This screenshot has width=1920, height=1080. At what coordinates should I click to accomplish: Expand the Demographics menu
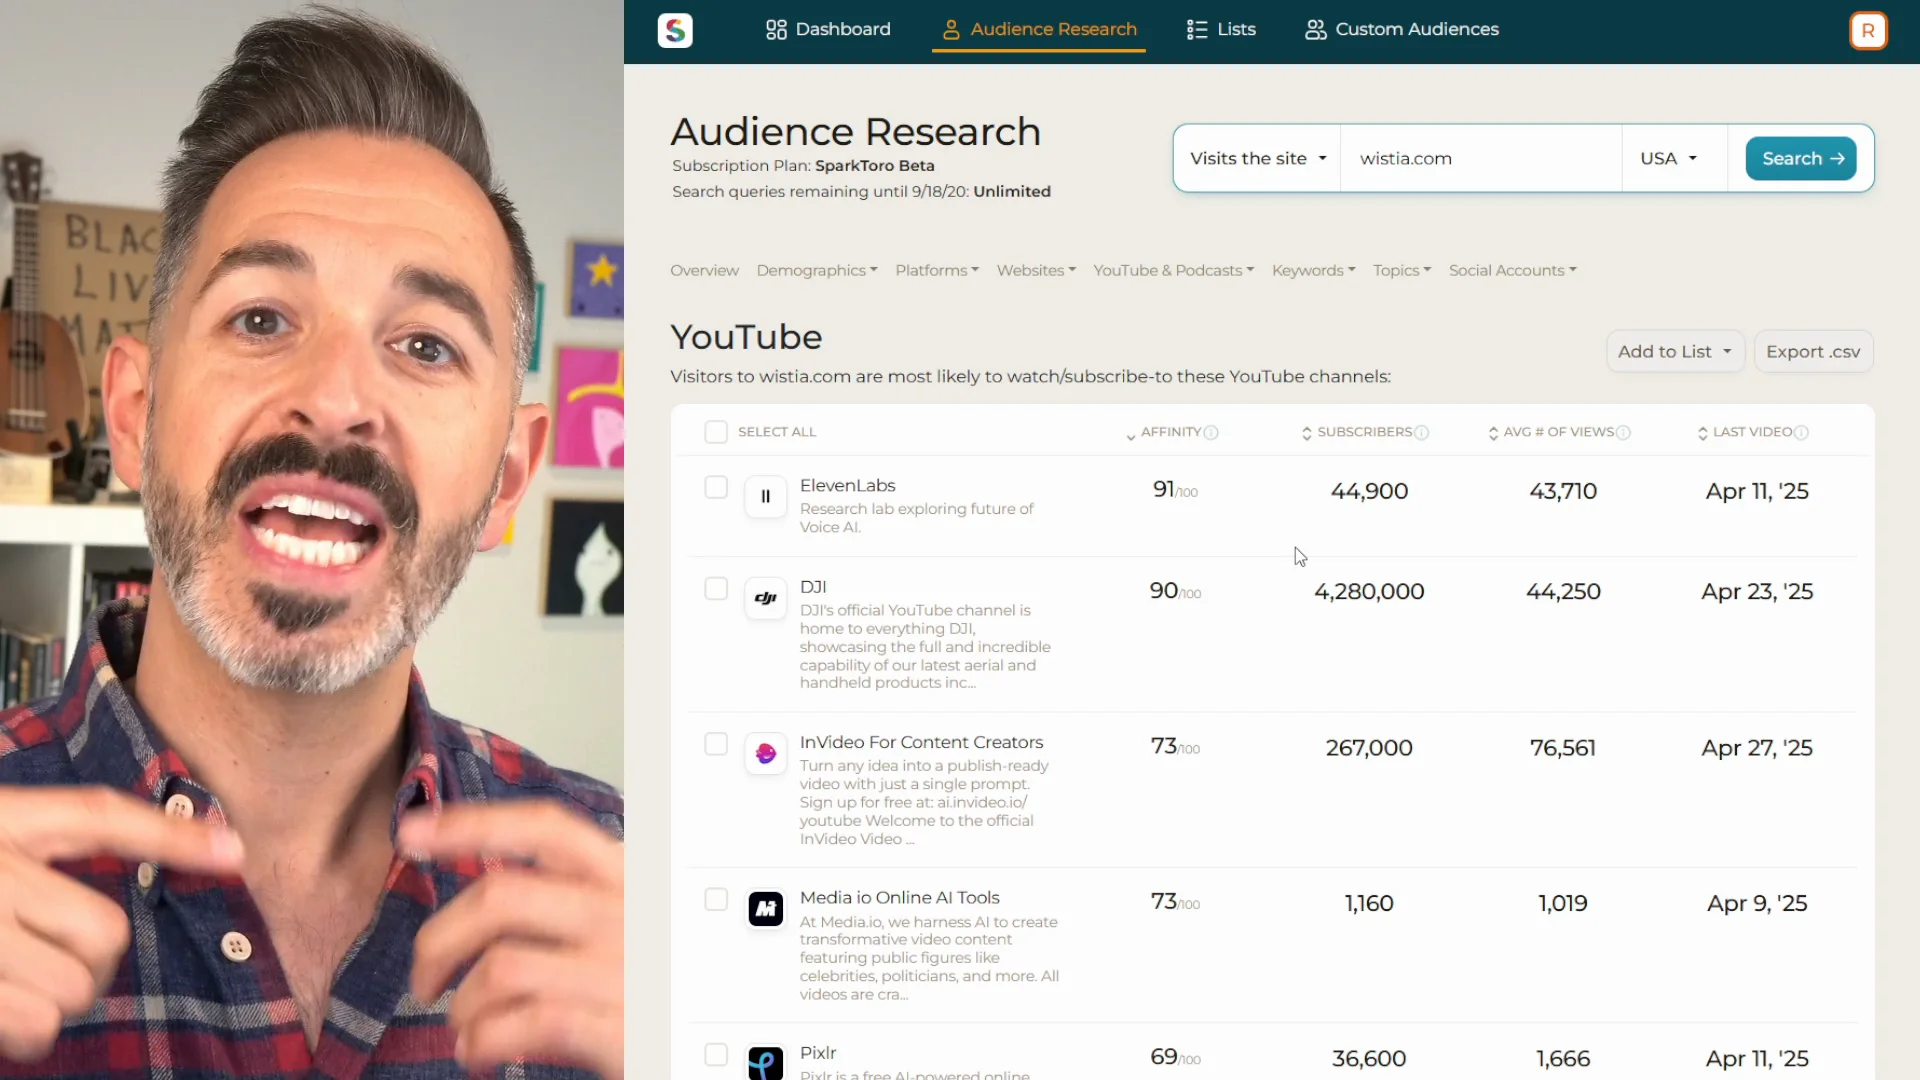point(817,270)
